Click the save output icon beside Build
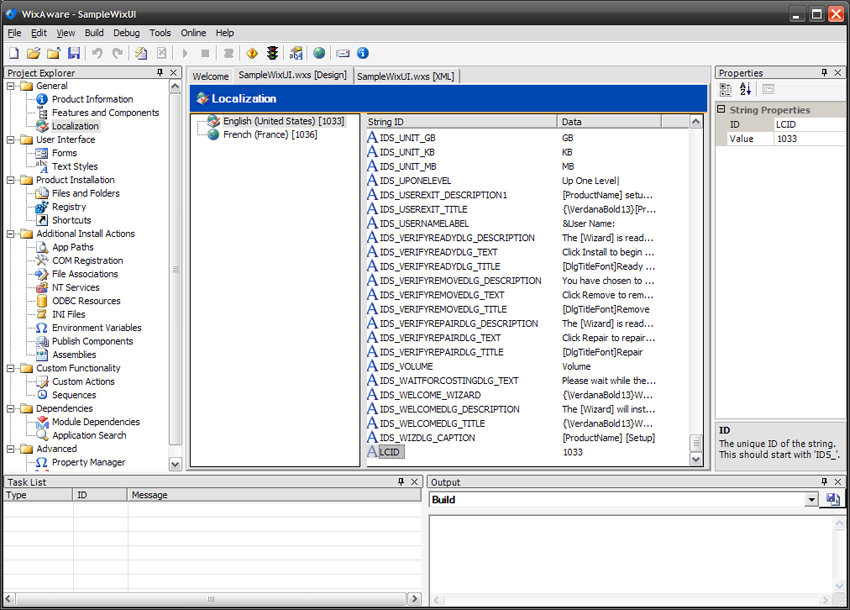This screenshot has height=610, width=850. (833, 499)
